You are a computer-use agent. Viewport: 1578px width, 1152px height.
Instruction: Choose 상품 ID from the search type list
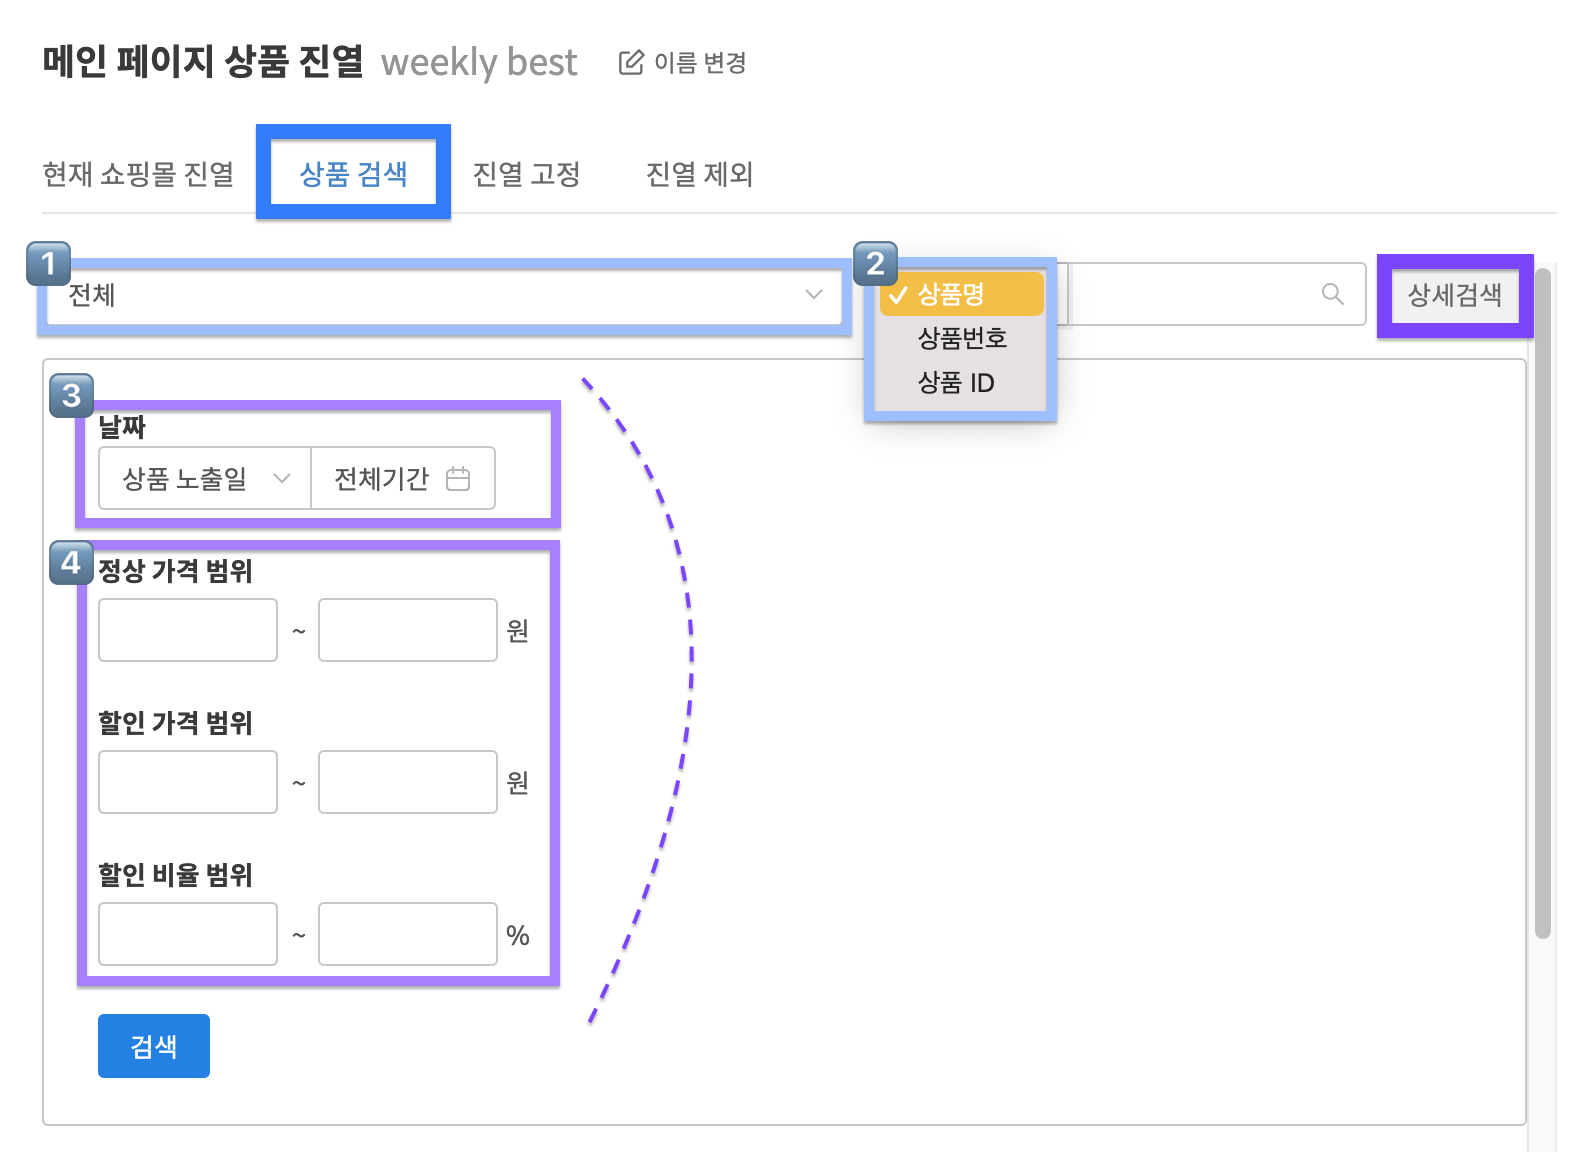click(x=956, y=383)
